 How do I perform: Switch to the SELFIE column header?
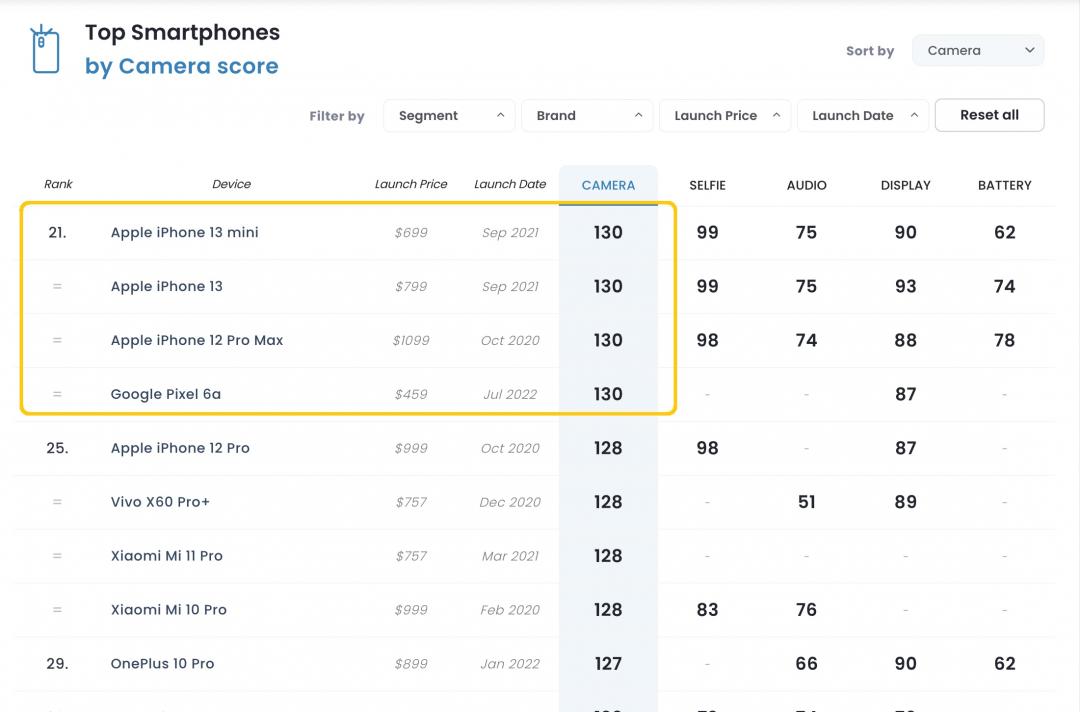[x=707, y=185]
